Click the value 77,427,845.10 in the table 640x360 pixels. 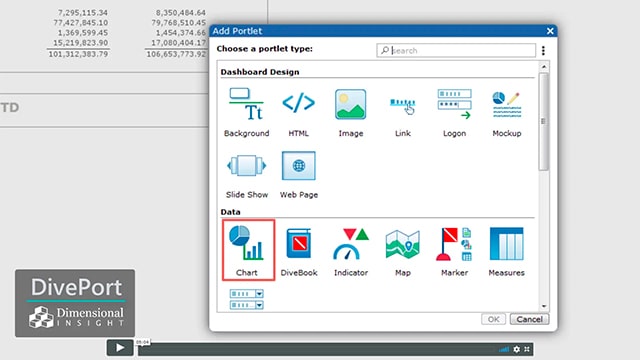point(81,22)
